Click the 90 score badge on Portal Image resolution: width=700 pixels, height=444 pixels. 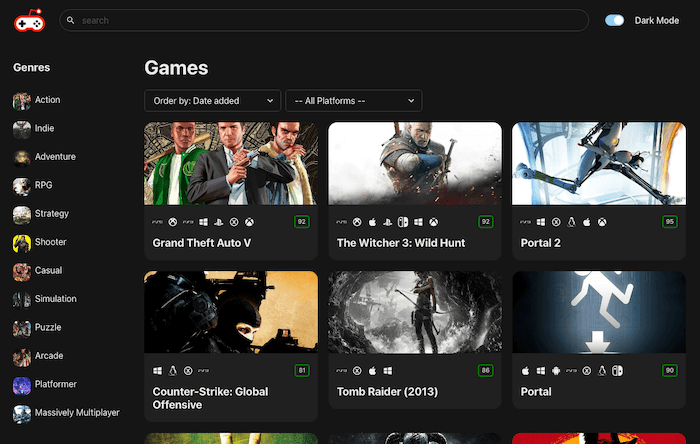click(x=670, y=370)
